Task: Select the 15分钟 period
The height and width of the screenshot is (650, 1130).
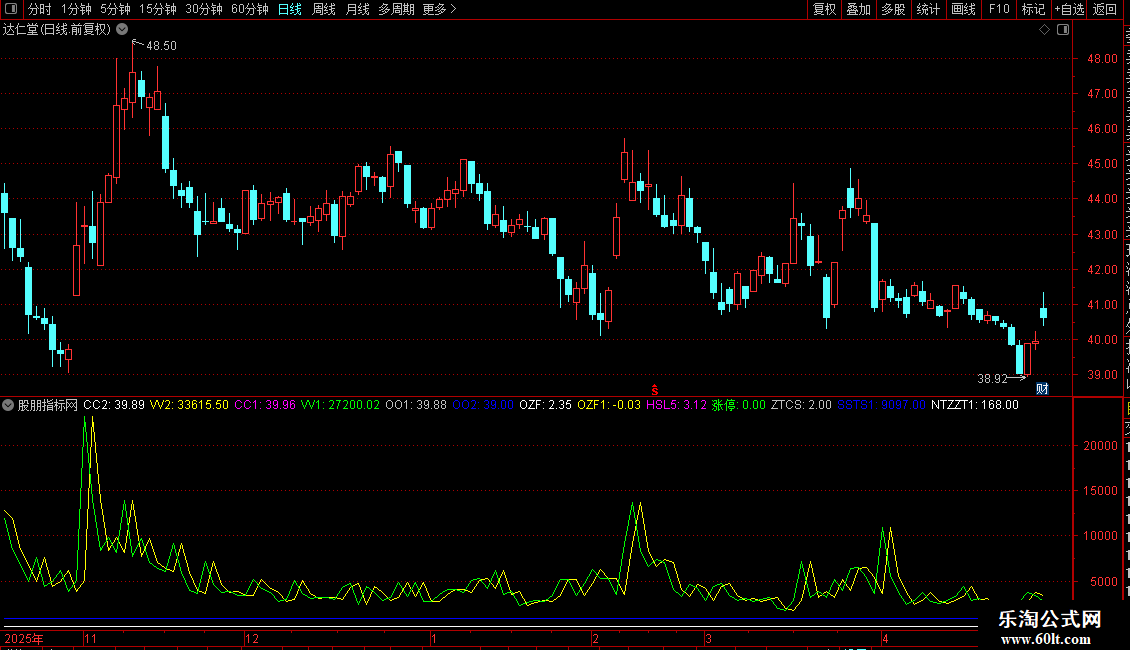Action: point(157,9)
